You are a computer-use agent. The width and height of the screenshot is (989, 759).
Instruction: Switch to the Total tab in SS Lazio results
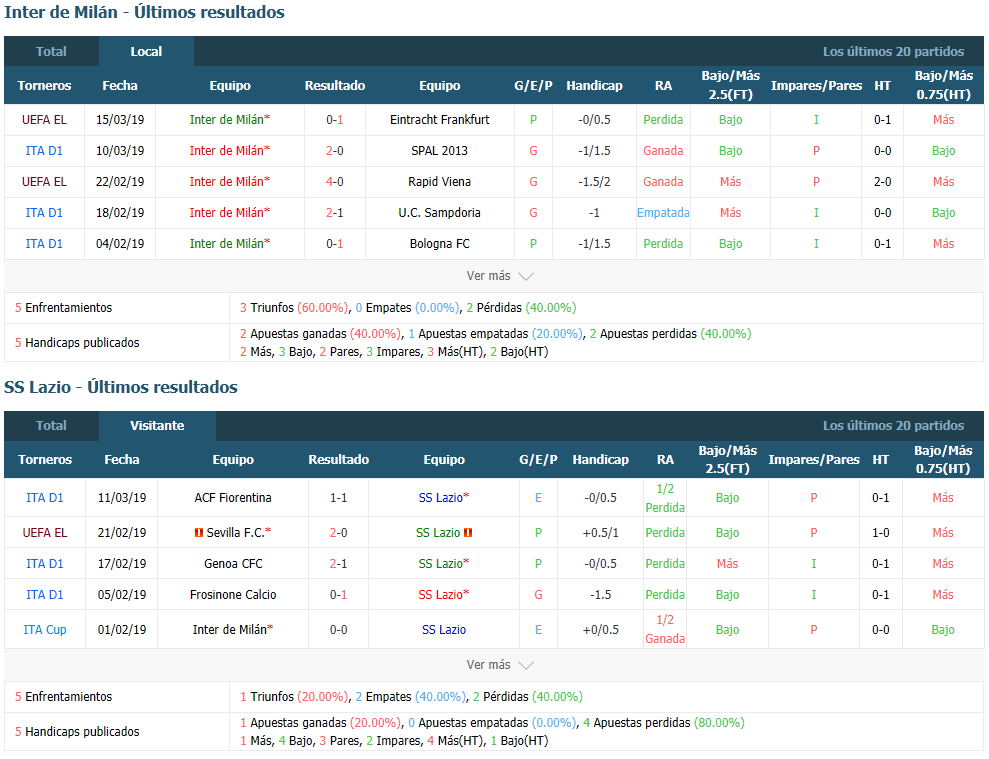point(51,426)
